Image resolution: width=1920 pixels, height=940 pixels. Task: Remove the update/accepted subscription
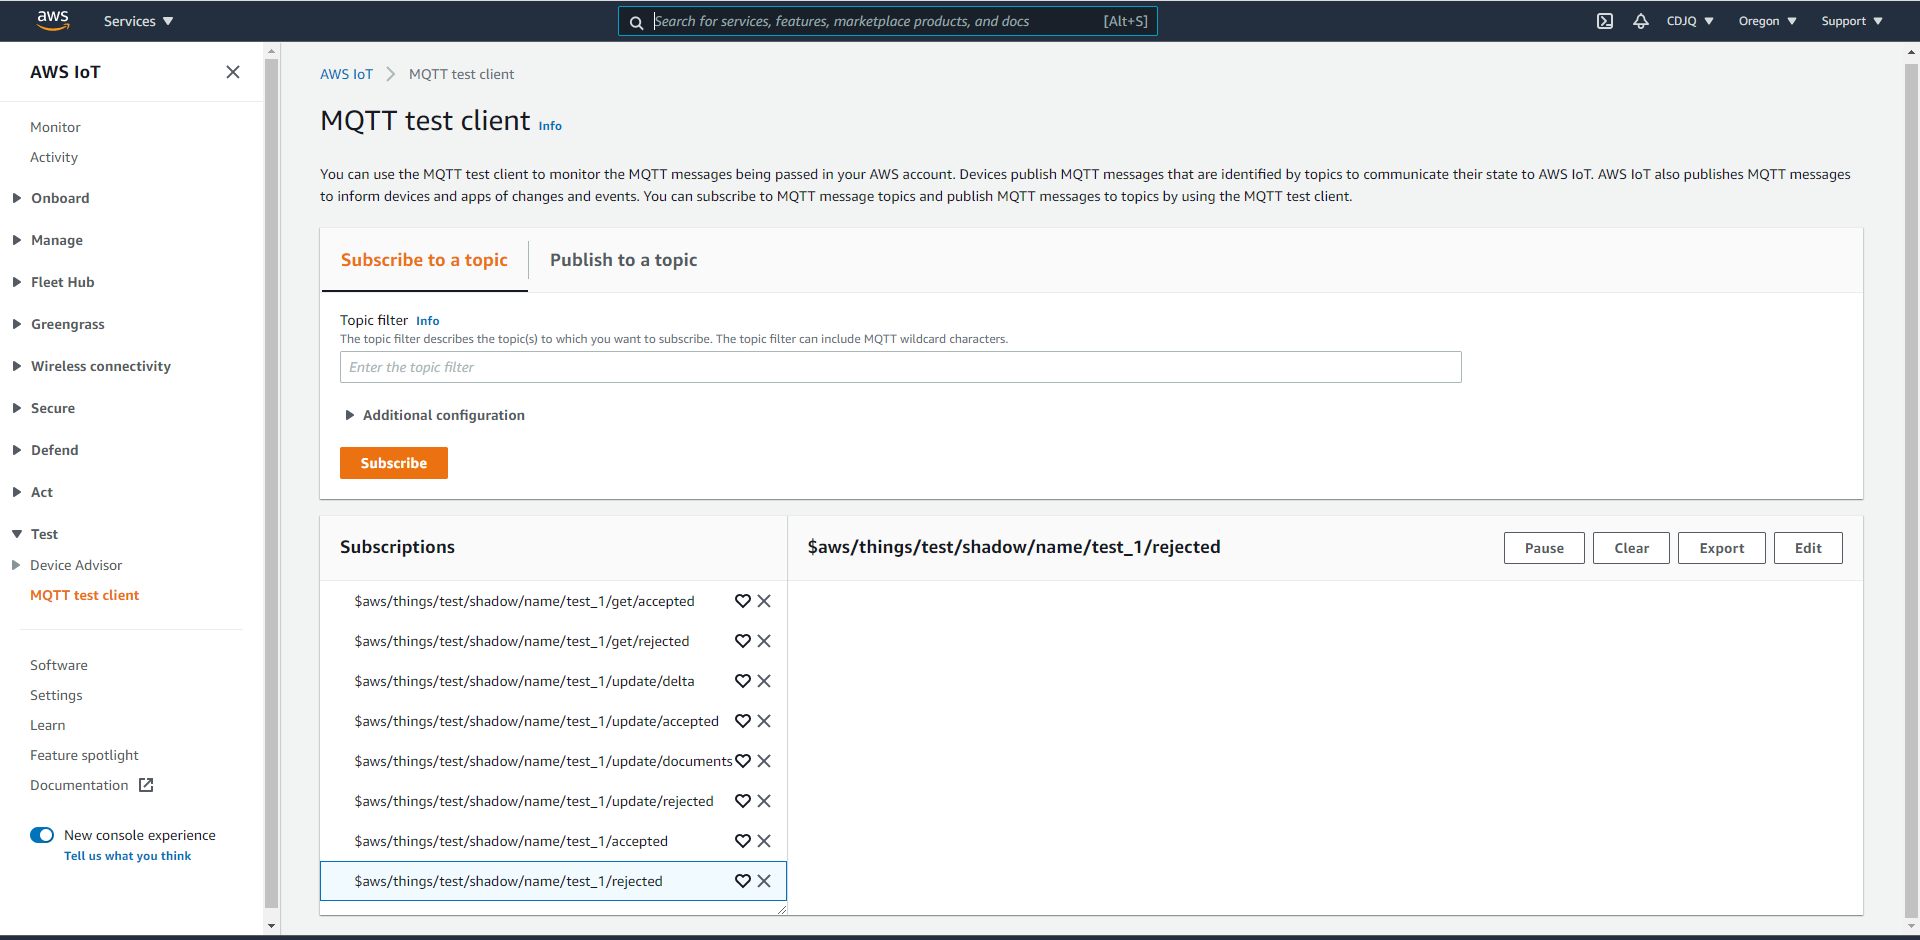pyautogui.click(x=764, y=721)
